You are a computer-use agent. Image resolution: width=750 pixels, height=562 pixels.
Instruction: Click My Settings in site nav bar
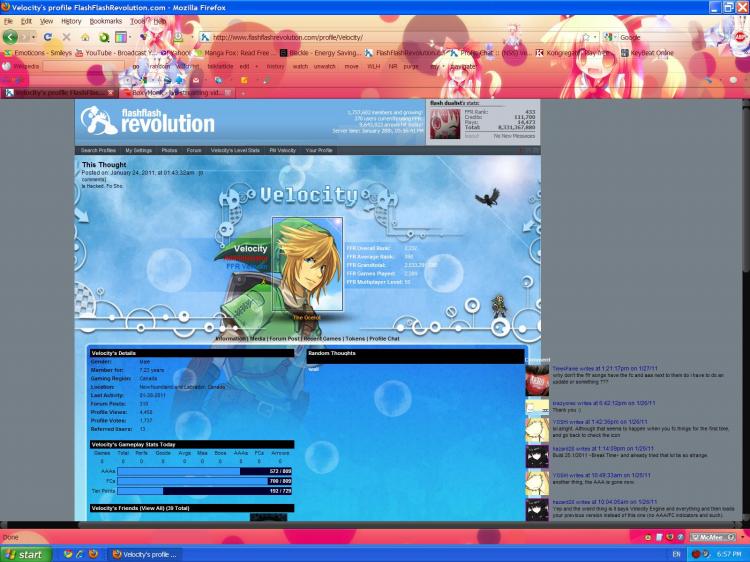(x=139, y=150)
